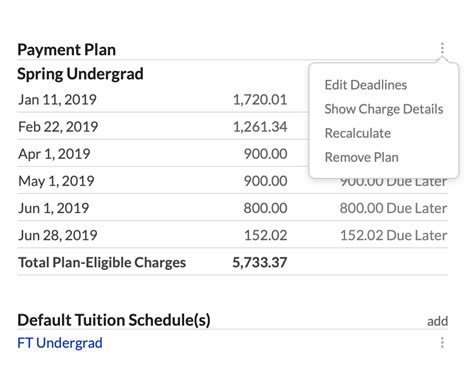Click the 5,733.37 total charges amount
The height and width of the screenshot is (388, 474).
pos(259,262)
